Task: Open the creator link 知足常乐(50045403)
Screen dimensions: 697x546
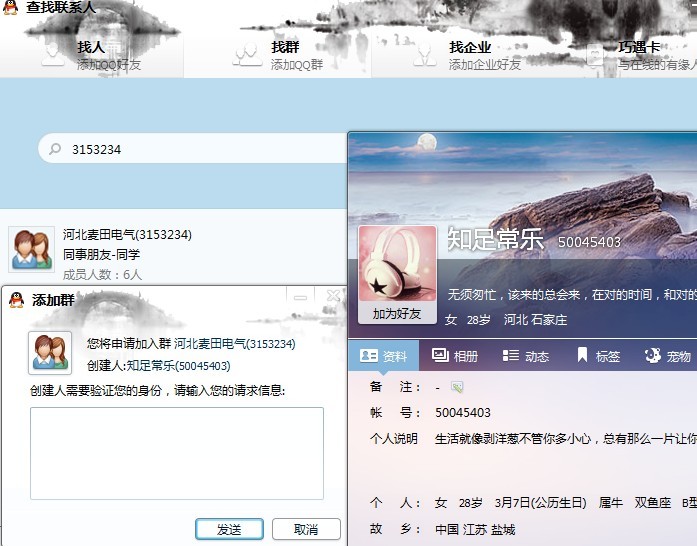Action: coord(179,365)
